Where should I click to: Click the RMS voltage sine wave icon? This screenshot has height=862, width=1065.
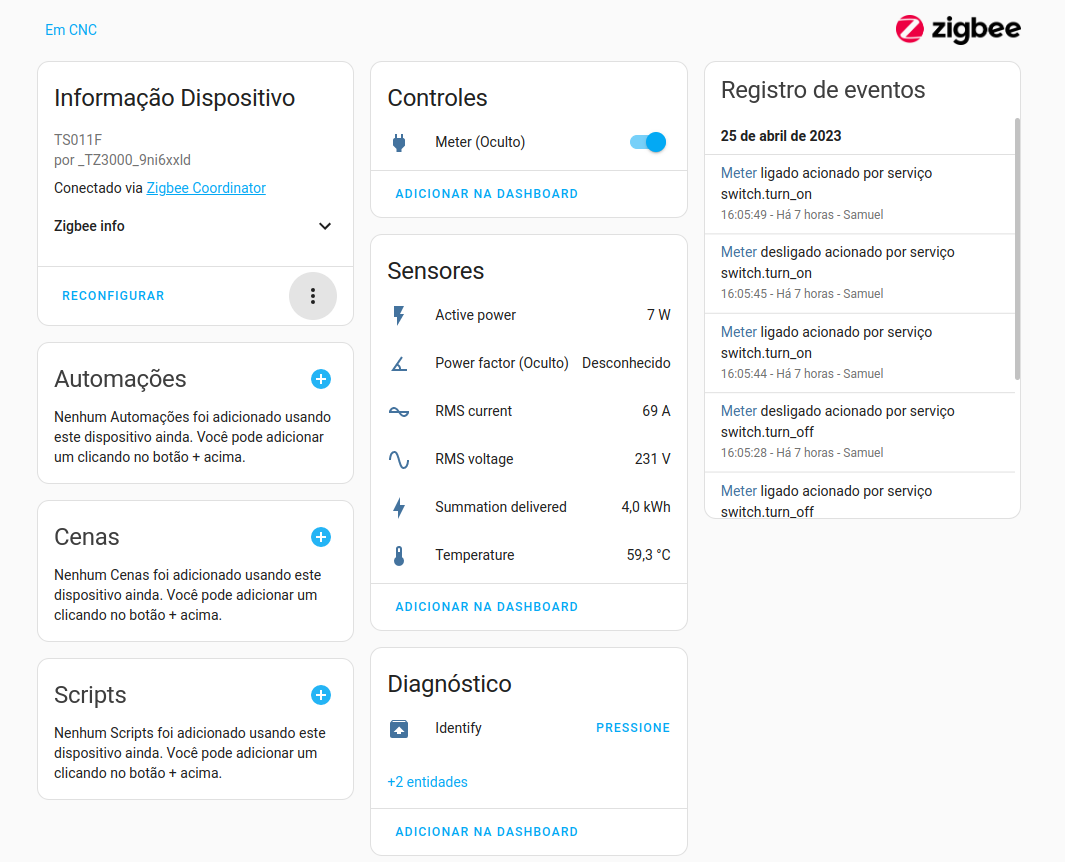[399, 459]
